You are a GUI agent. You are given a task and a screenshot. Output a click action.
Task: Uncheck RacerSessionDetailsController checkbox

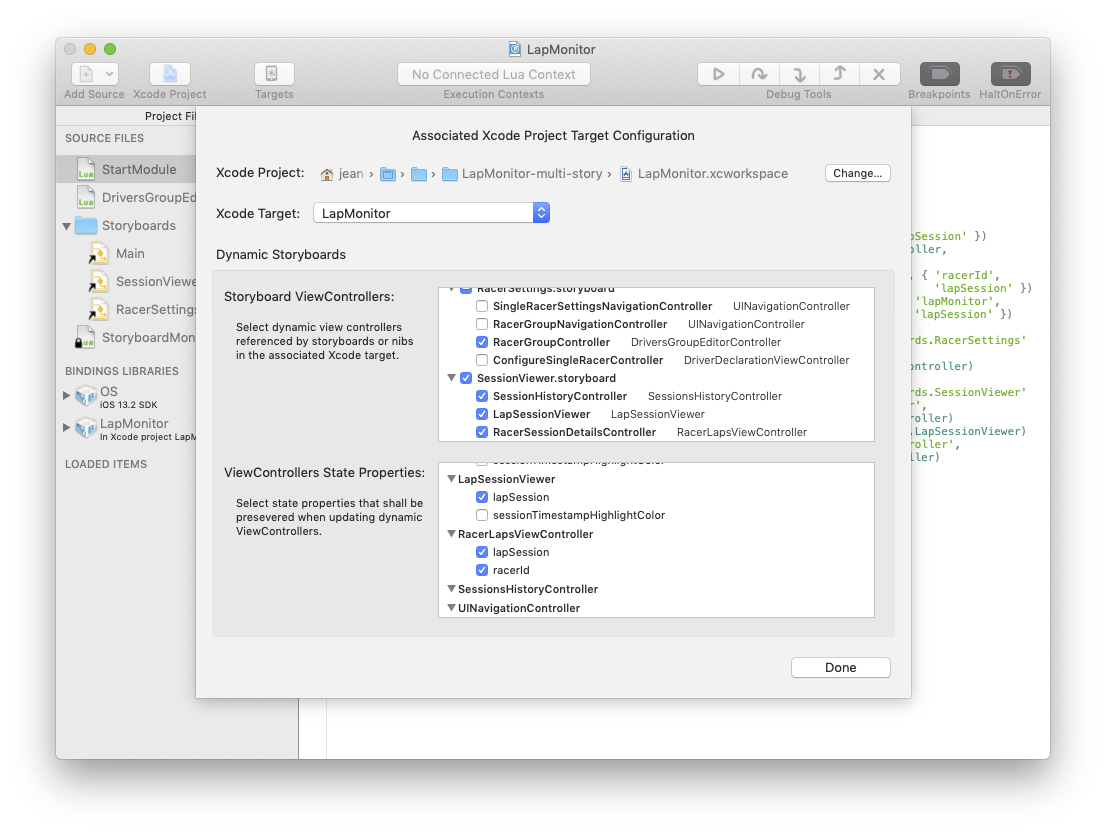(482, 432)
